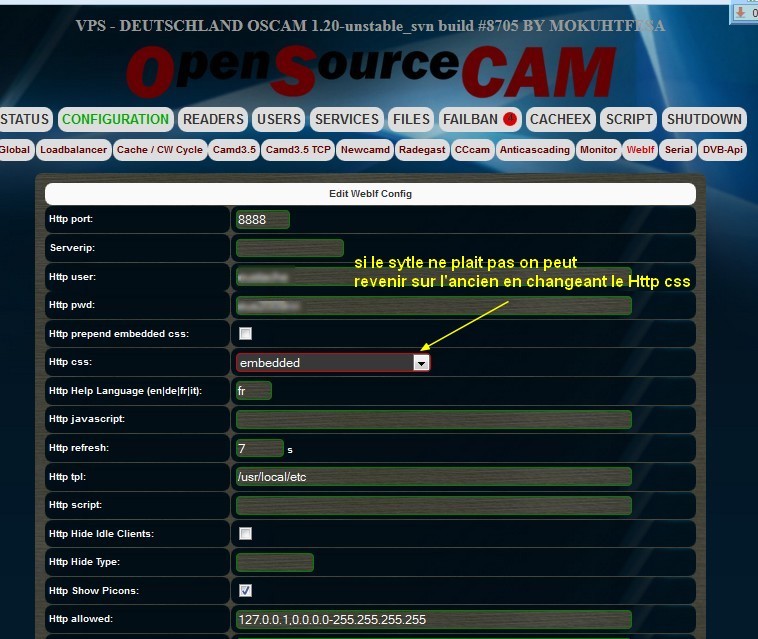Click the SHUTDOWN button
The width and height of the screenshot is (758, 639).
click(704, 119)
